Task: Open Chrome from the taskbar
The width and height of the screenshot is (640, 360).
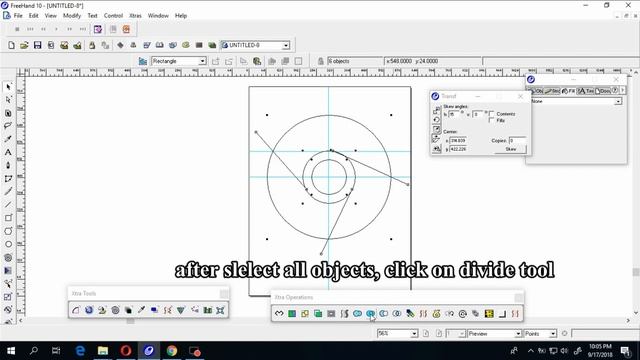Action: tap(172, 351)
